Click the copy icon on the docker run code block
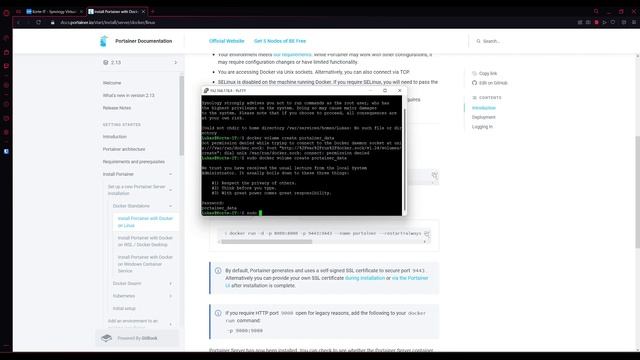The height and width of the screenshot is (360, 640). coord(427,233)
